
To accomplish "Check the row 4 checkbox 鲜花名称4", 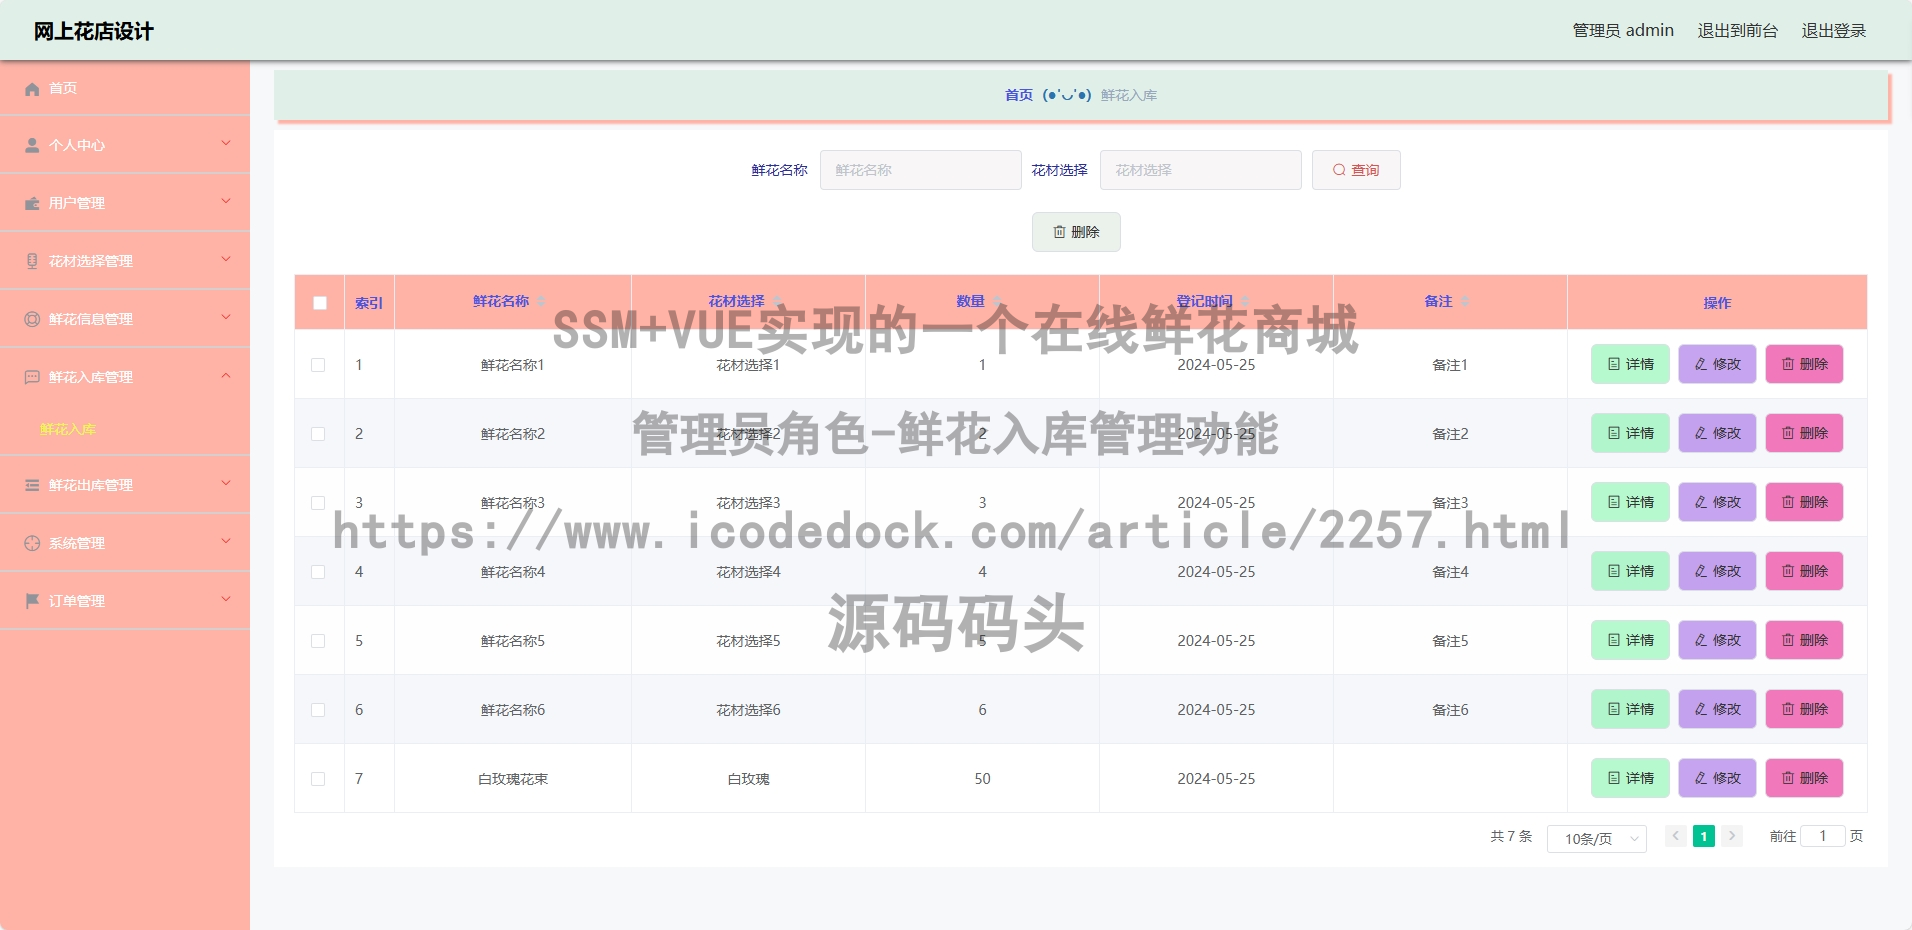I will (x=318, y=572).
